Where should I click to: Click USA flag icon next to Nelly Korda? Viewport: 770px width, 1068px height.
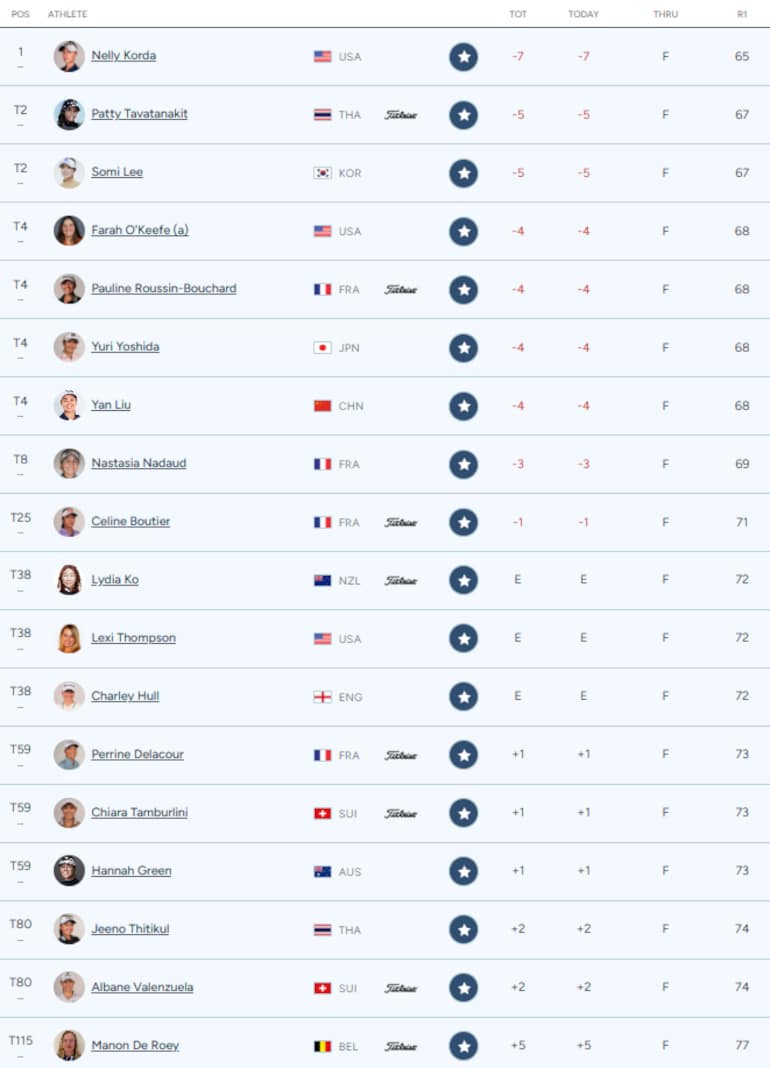coord(322,57)
